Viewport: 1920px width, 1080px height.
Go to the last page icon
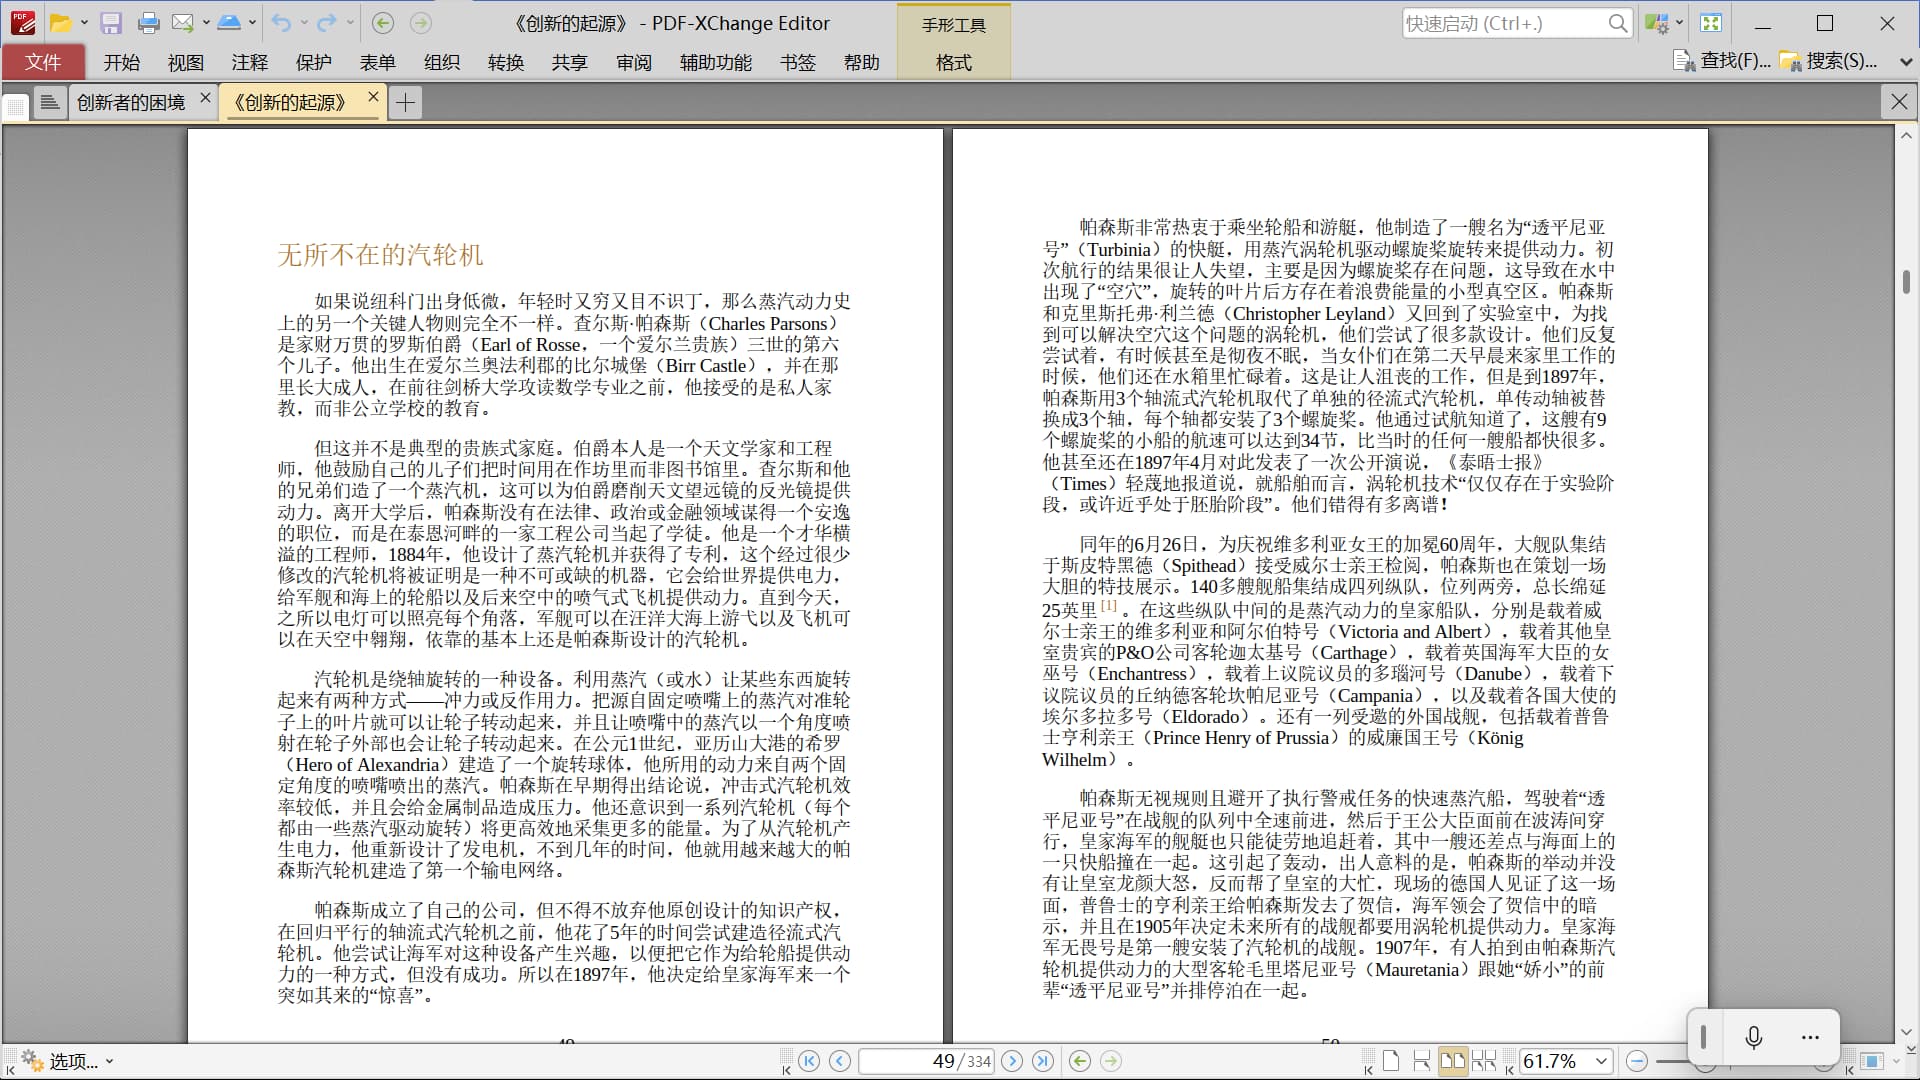[1042, 1061]
